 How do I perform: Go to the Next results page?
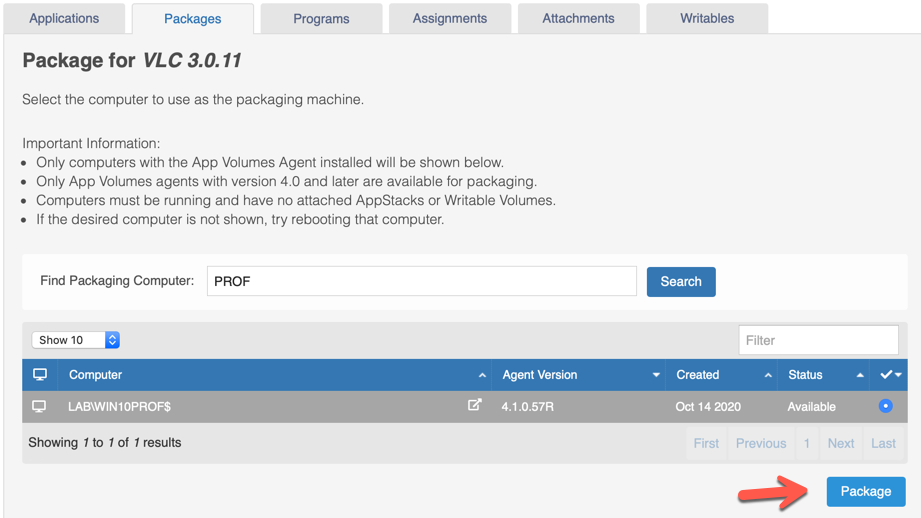tap(840, 443)
